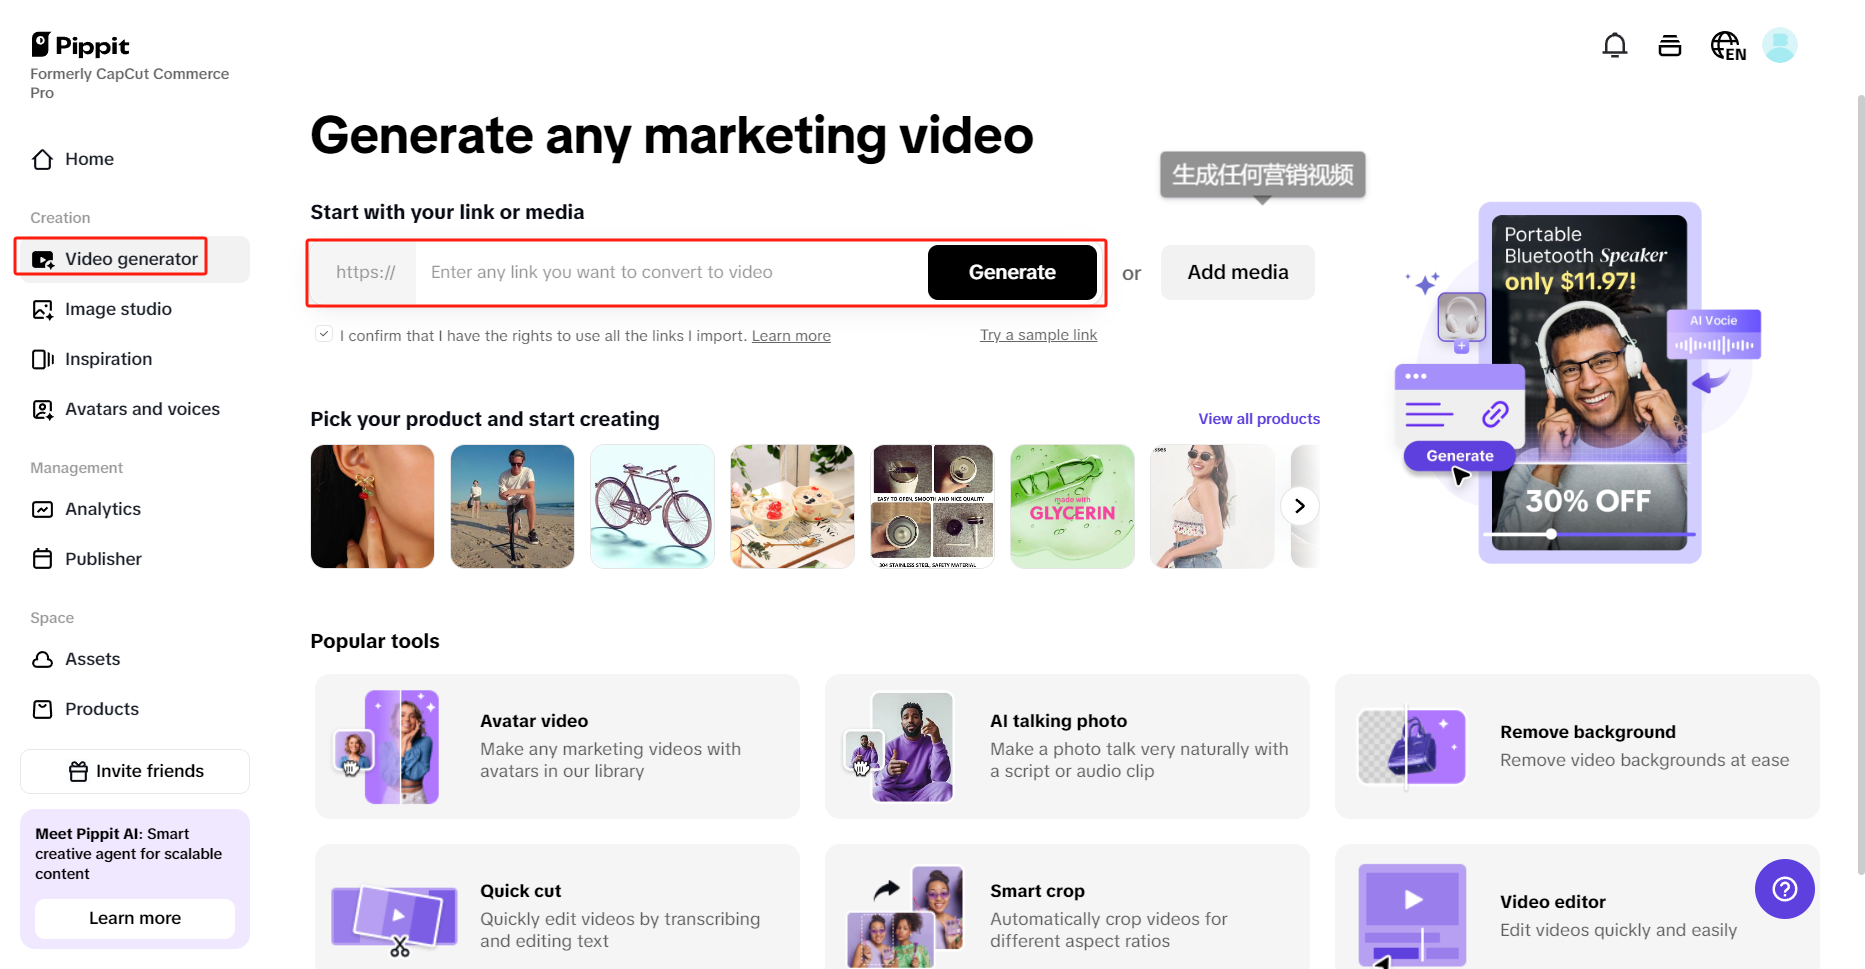Open the notifications bell
This screenshot has width=1865, height=969.
coord(1614,45)
